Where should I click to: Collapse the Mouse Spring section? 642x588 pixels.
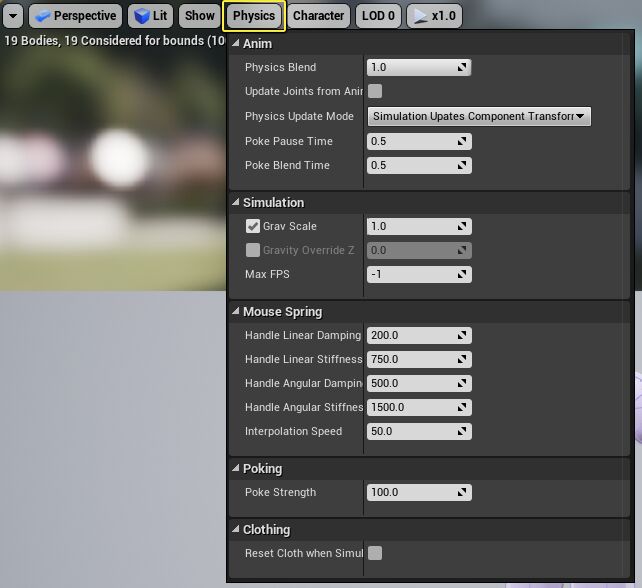[236, 312]
